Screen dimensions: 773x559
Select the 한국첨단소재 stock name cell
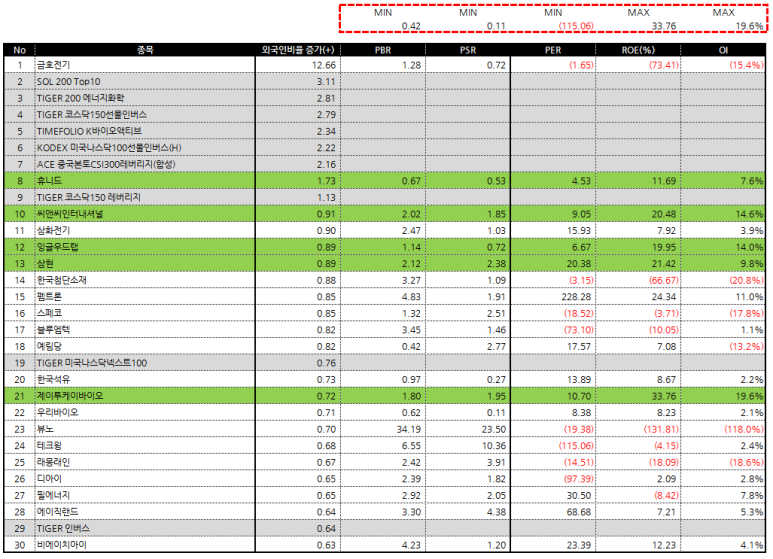tap(145, 280)
